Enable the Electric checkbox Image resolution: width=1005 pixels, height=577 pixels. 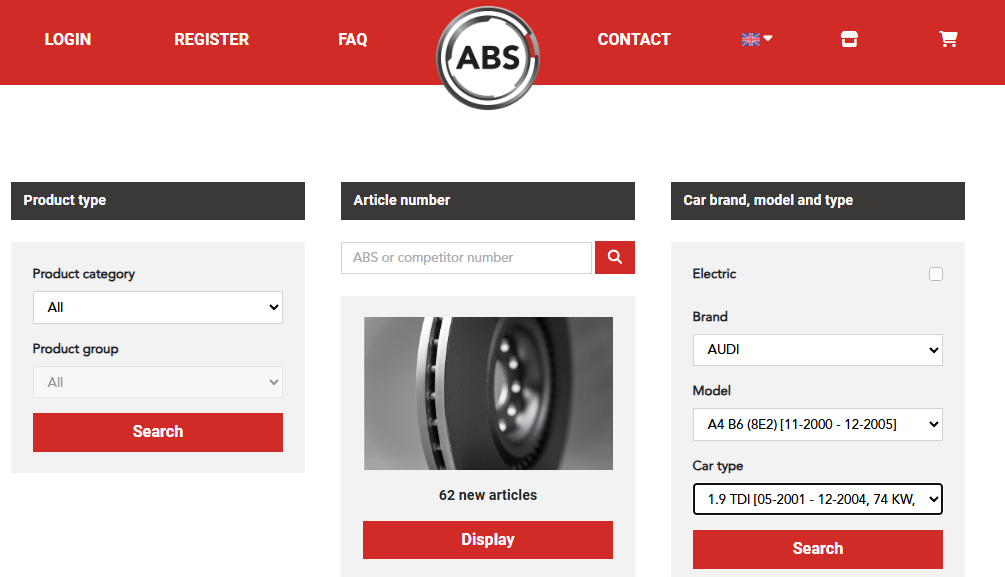tap(936, 274)
